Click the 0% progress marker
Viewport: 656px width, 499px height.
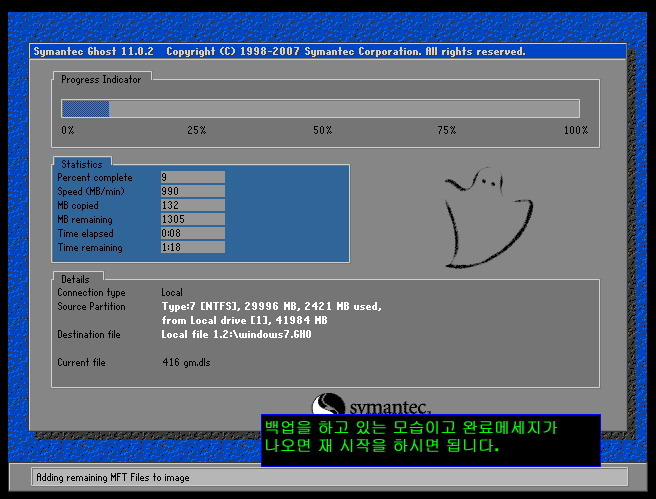coord(67,130)
